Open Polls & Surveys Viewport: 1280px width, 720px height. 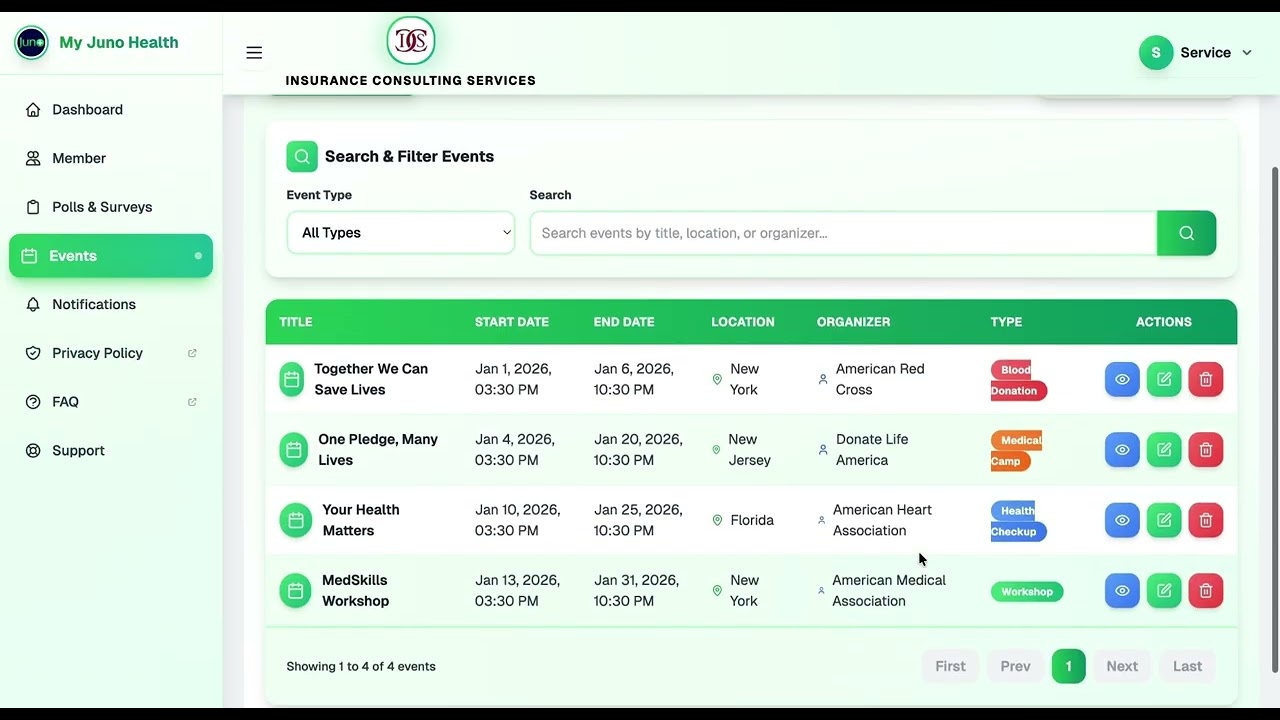pos(111,207)
